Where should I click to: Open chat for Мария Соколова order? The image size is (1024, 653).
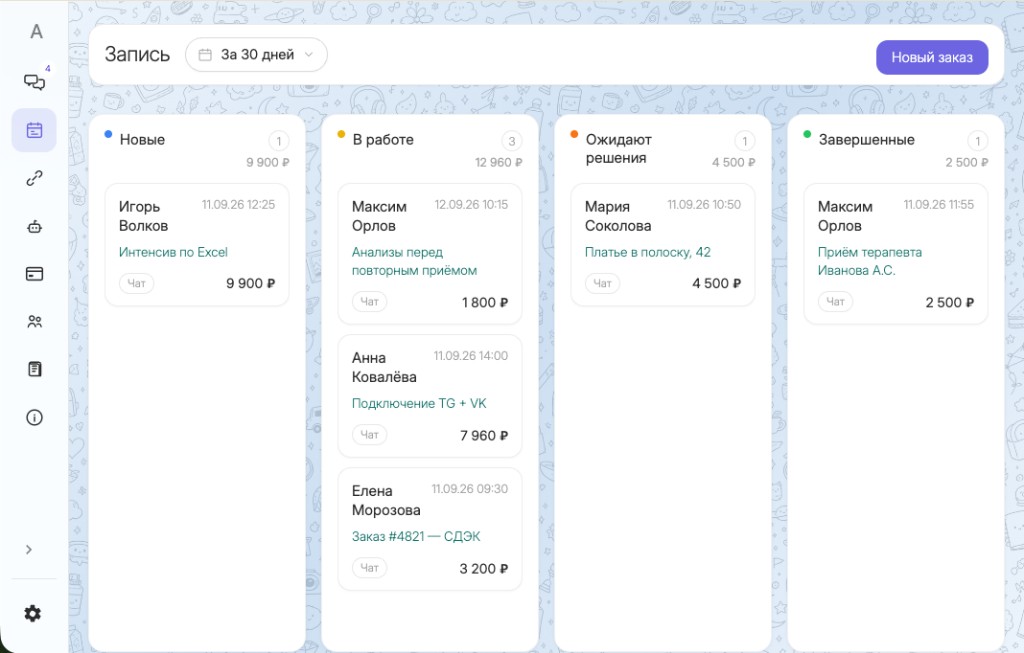pyautogui.click(x=602, y=283)
